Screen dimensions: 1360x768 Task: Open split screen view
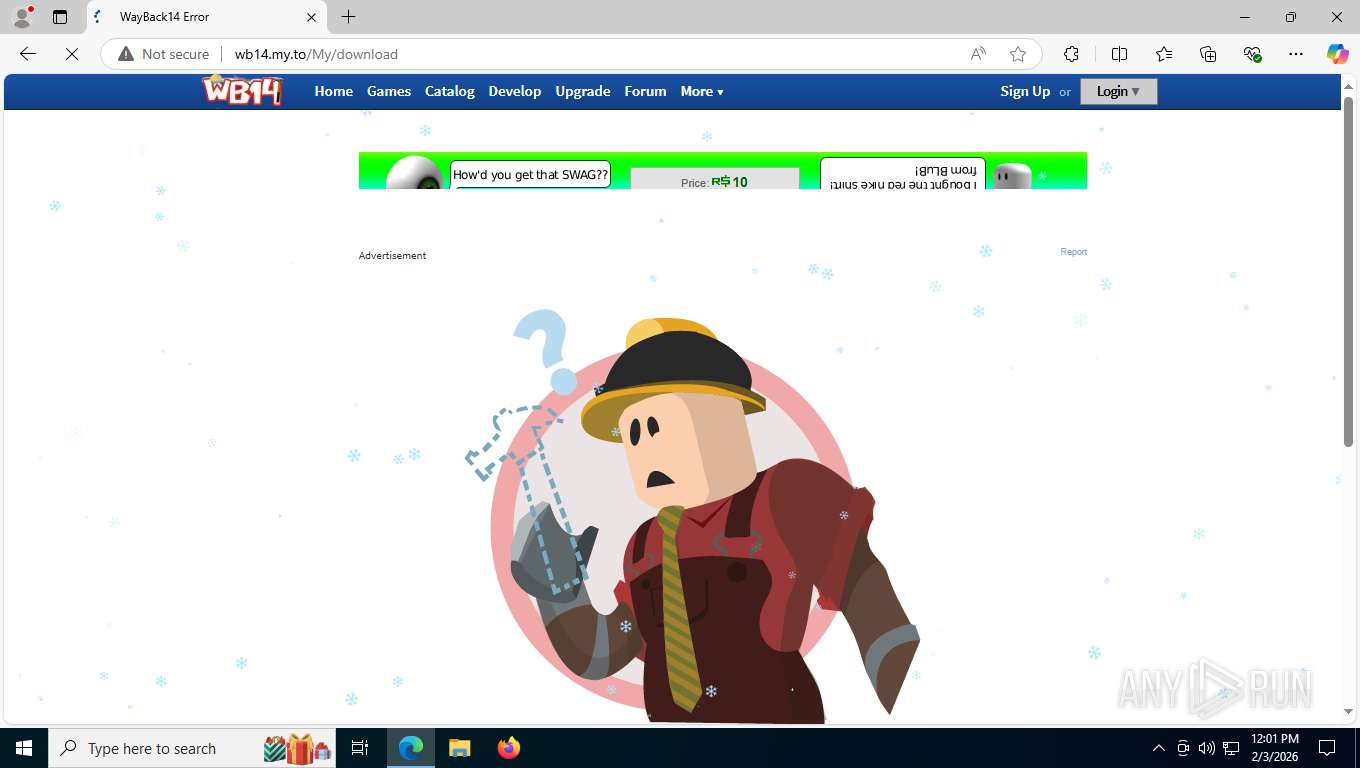point(1119,54)
